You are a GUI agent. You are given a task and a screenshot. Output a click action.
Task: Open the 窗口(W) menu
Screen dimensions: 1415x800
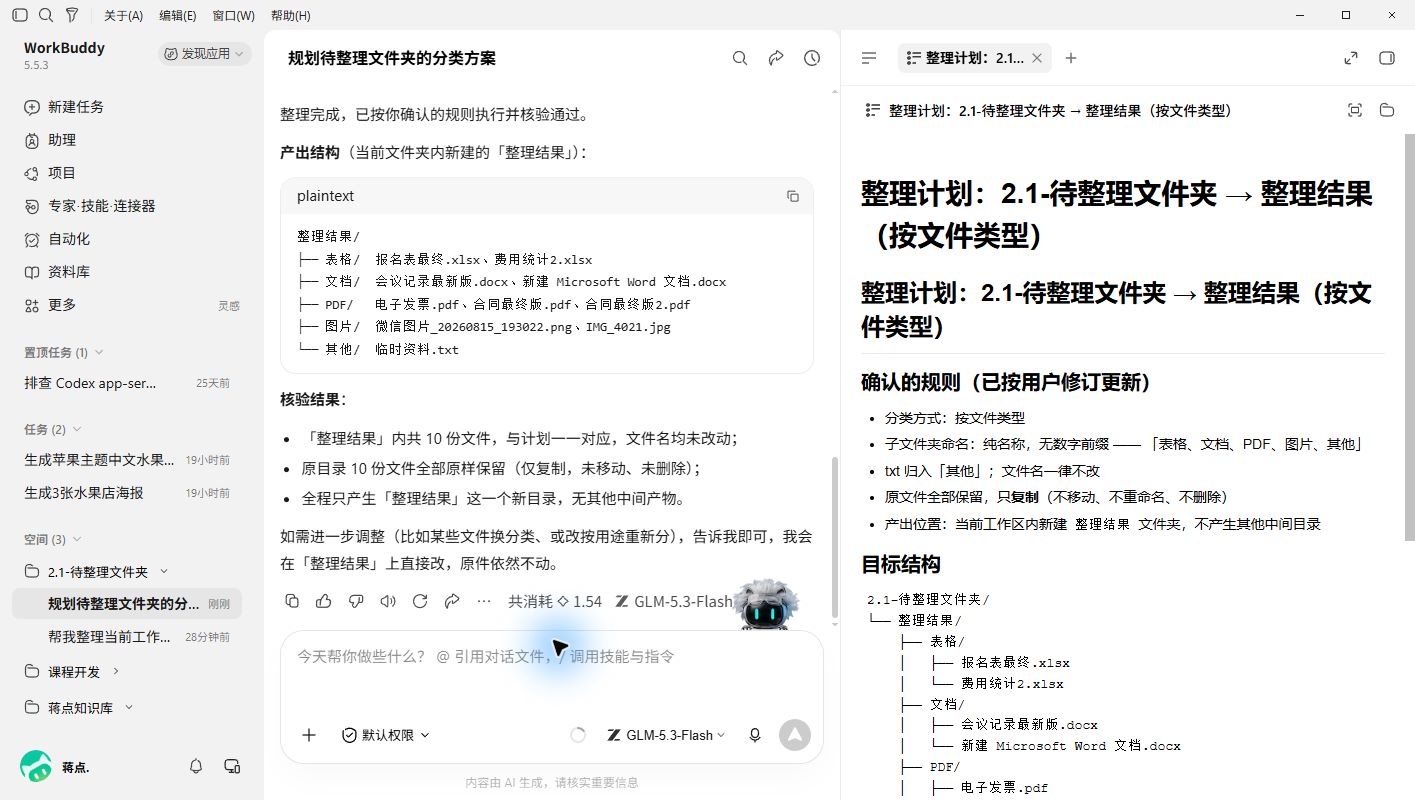234,15
